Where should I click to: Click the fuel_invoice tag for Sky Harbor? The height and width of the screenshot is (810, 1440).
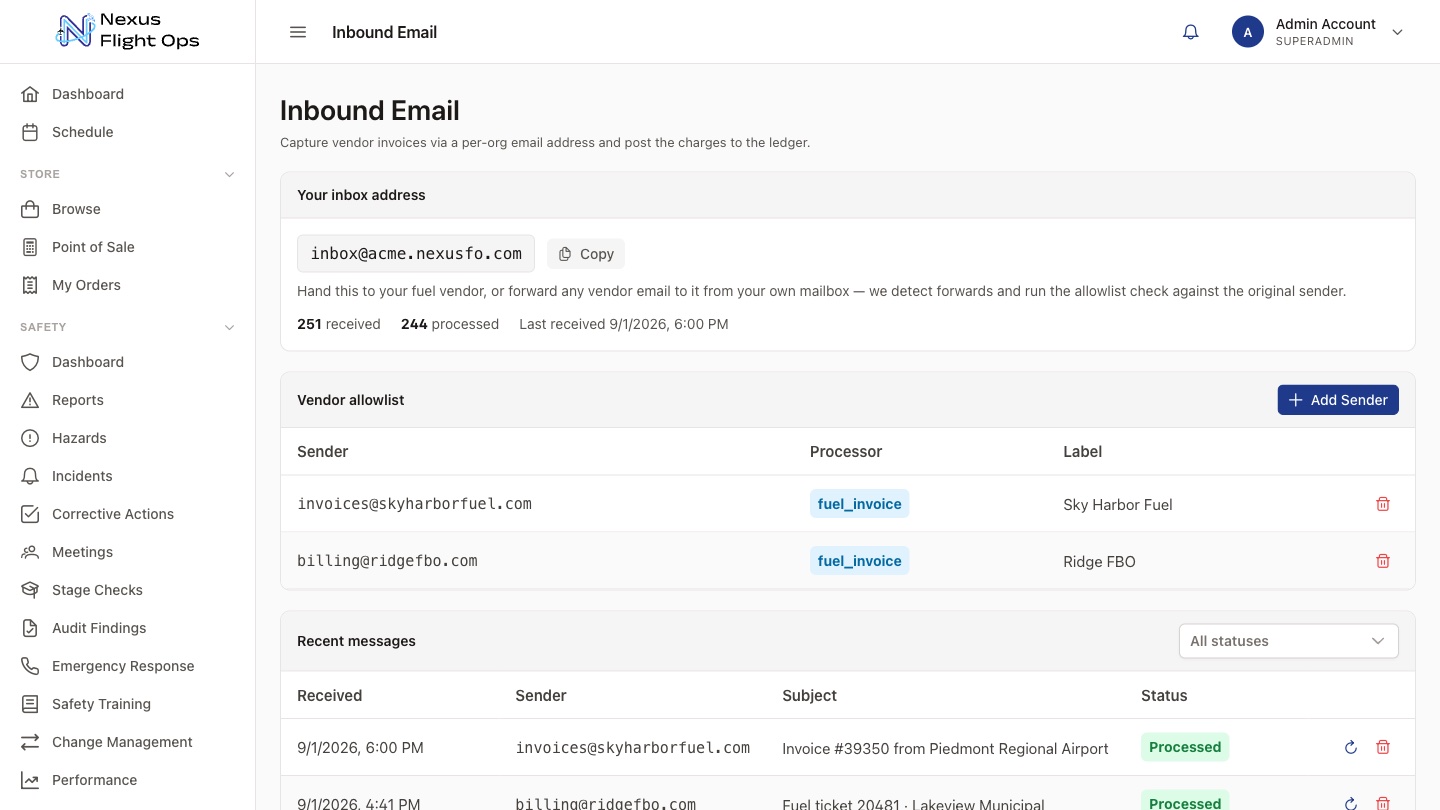tap(859, 504)
